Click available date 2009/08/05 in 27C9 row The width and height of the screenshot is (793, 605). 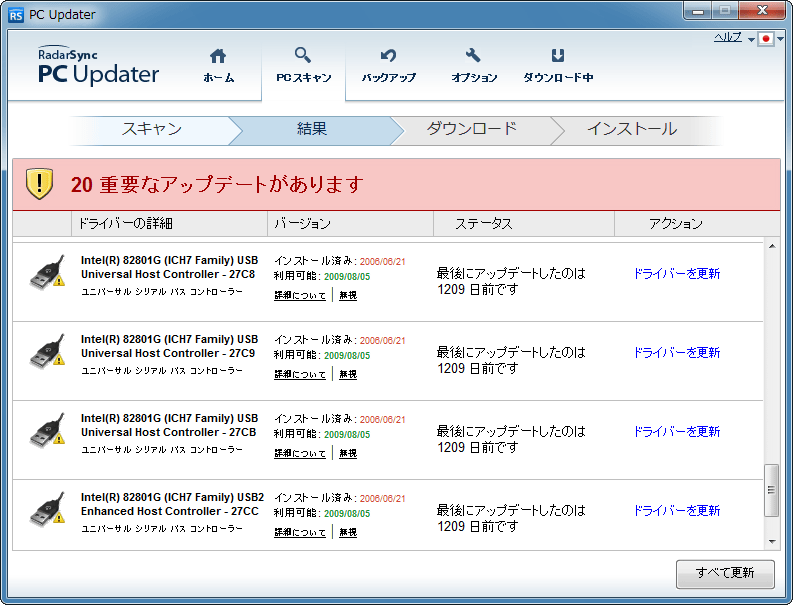347,356
